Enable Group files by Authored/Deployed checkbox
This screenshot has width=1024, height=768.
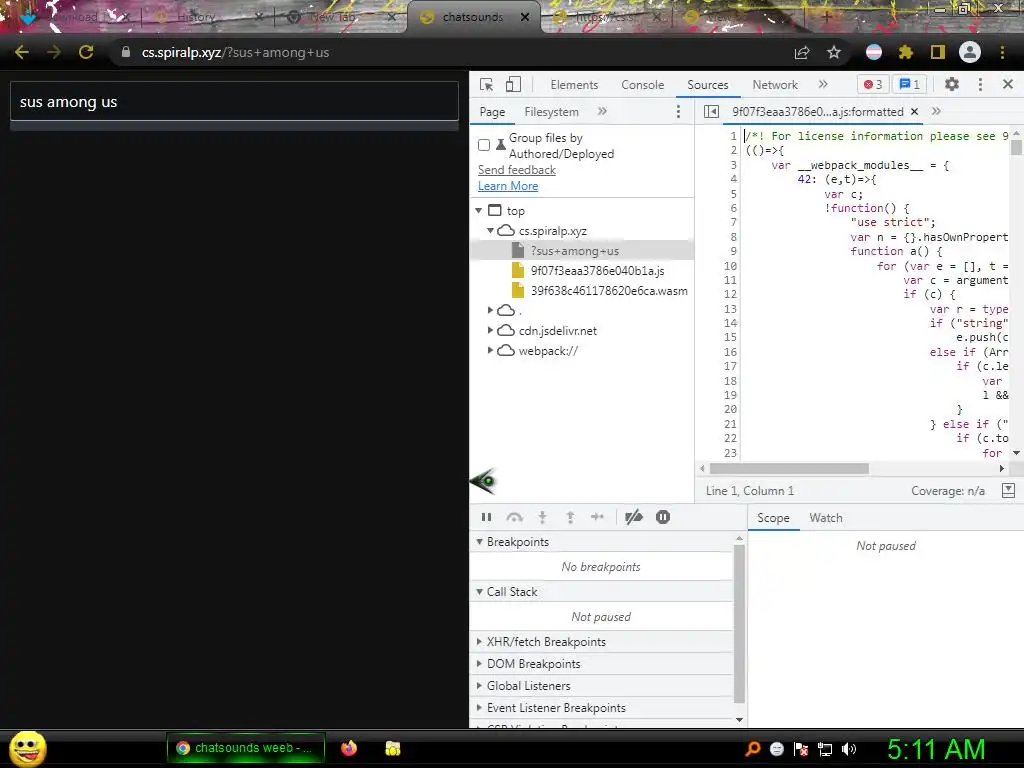tap(484, 145)
